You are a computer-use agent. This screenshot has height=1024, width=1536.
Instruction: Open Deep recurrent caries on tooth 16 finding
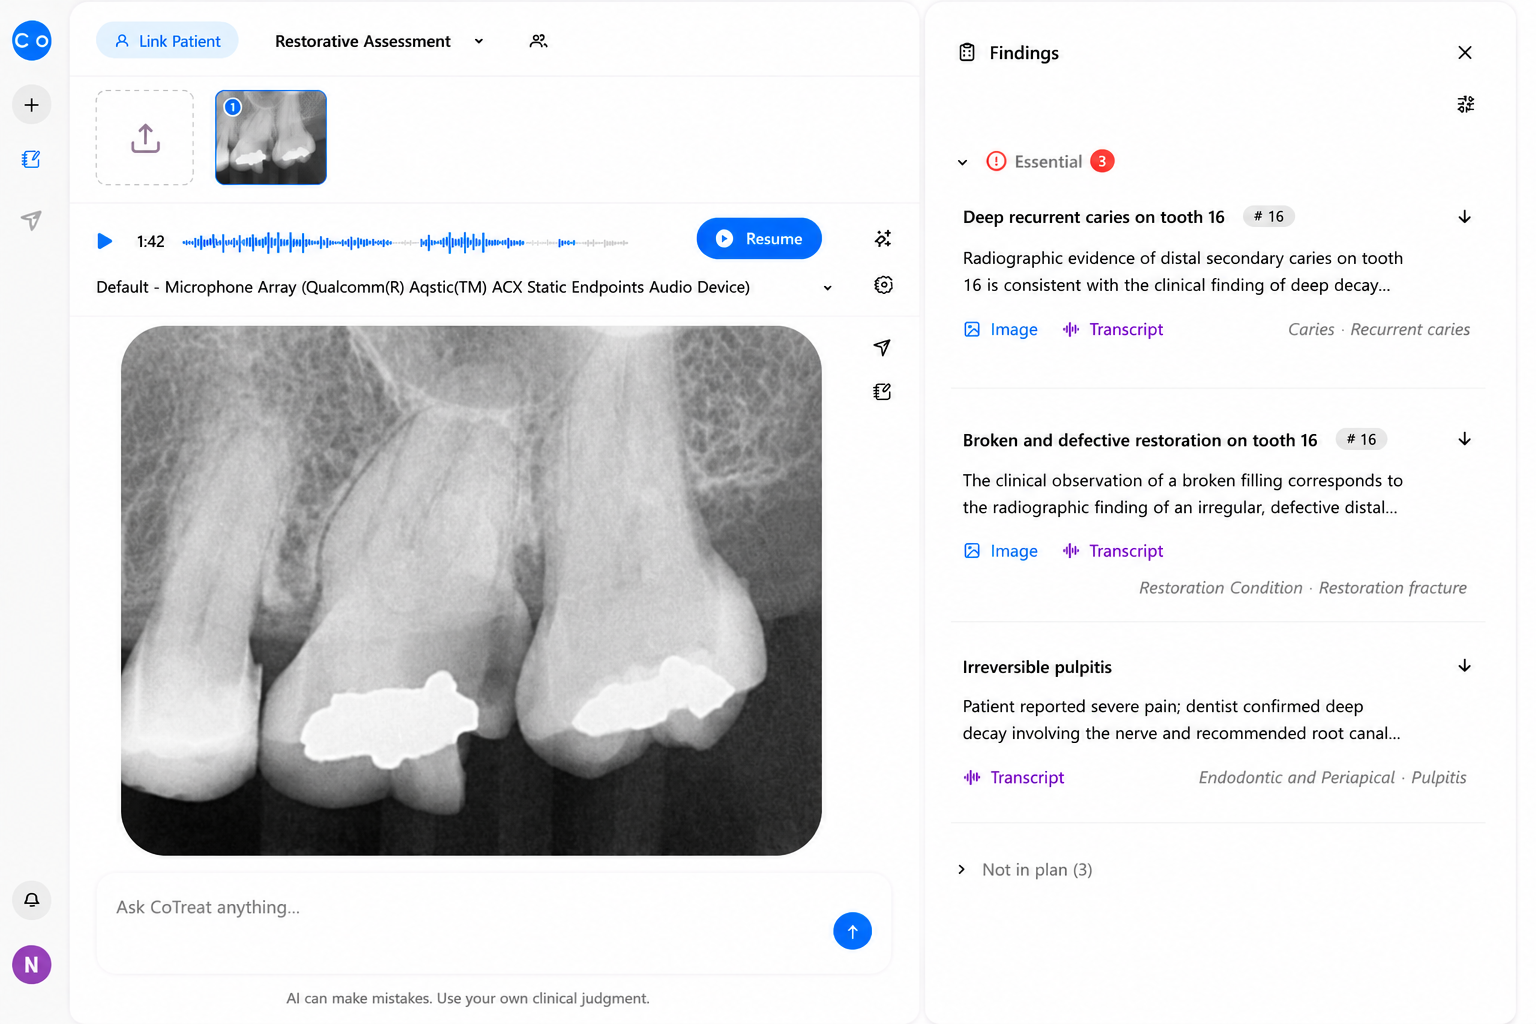pyautogui.click(x=1094, y=217)
